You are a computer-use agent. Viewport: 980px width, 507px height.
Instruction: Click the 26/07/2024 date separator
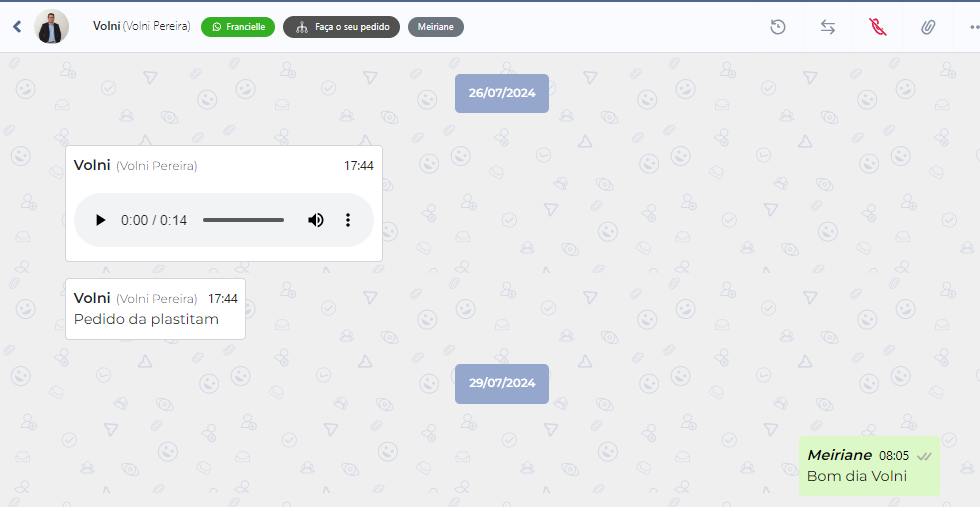[x=502, y=93]
